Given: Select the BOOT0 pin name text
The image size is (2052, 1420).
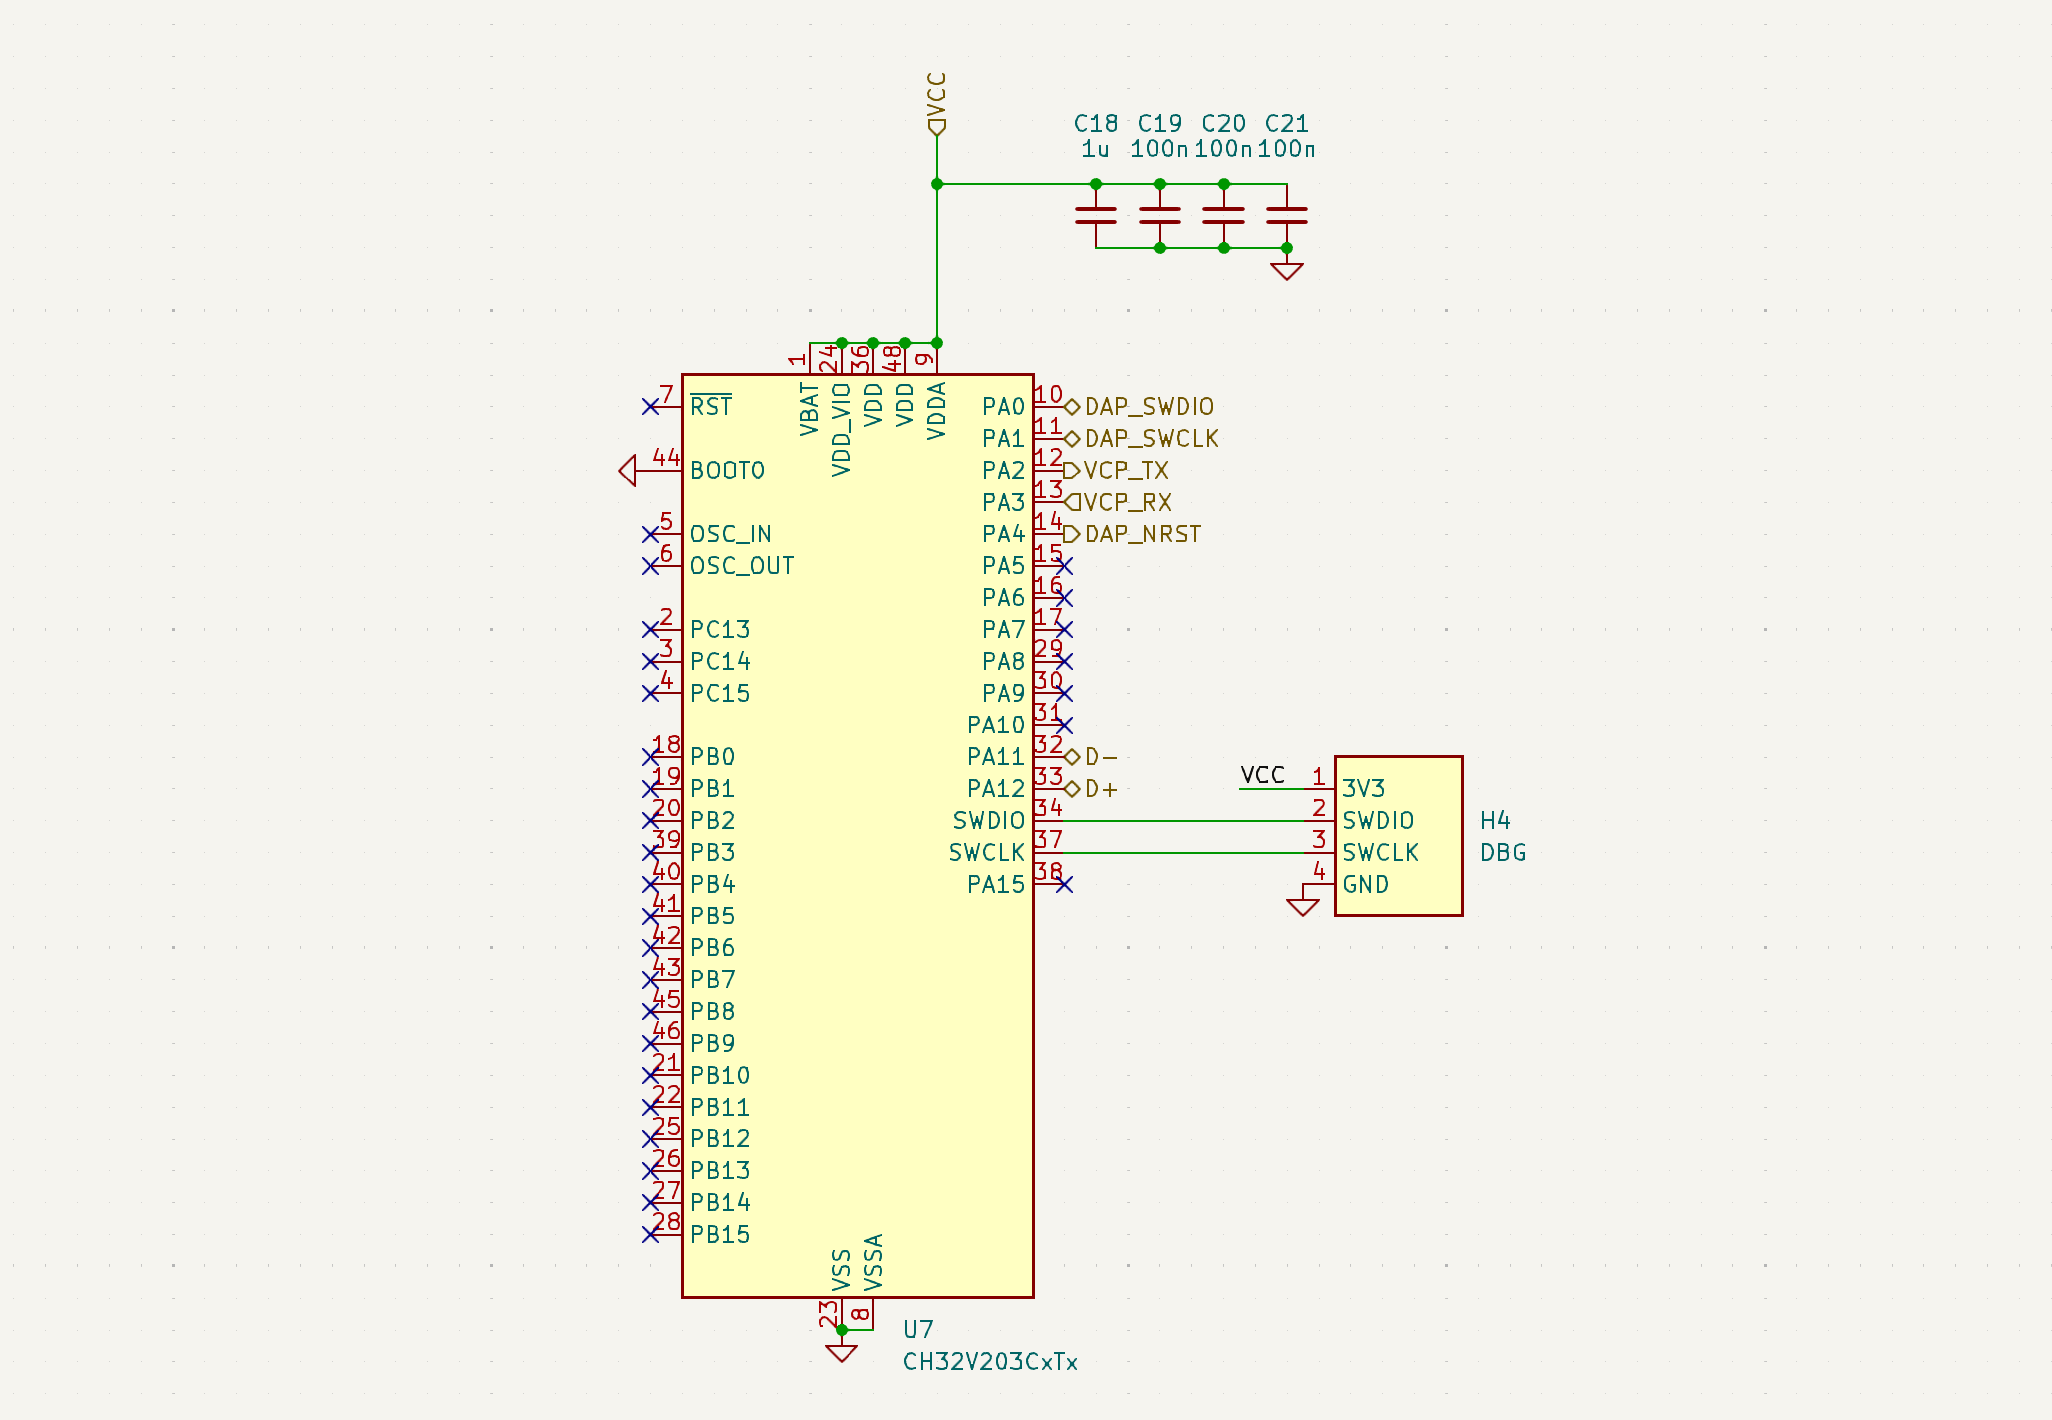Looking at the screenshot, I should (x=727, y=470).
